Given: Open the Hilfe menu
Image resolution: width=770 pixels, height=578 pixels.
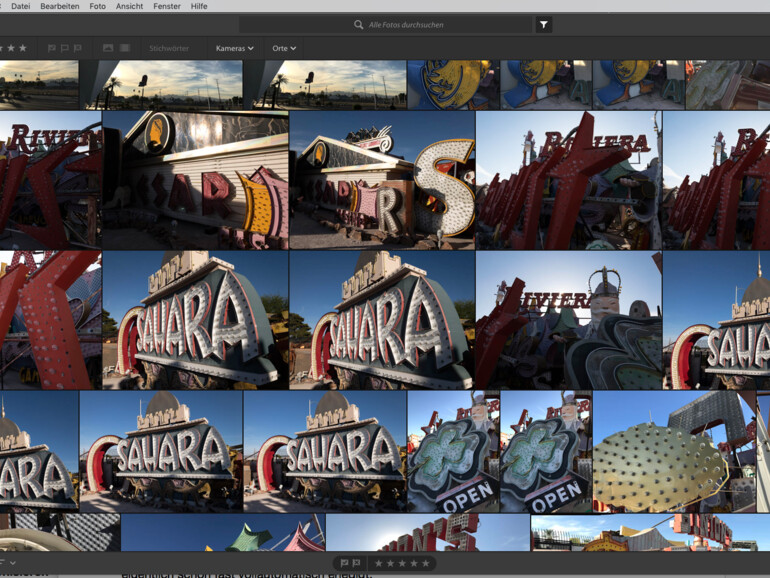Looking at the screenshot, I should (199, 6).
